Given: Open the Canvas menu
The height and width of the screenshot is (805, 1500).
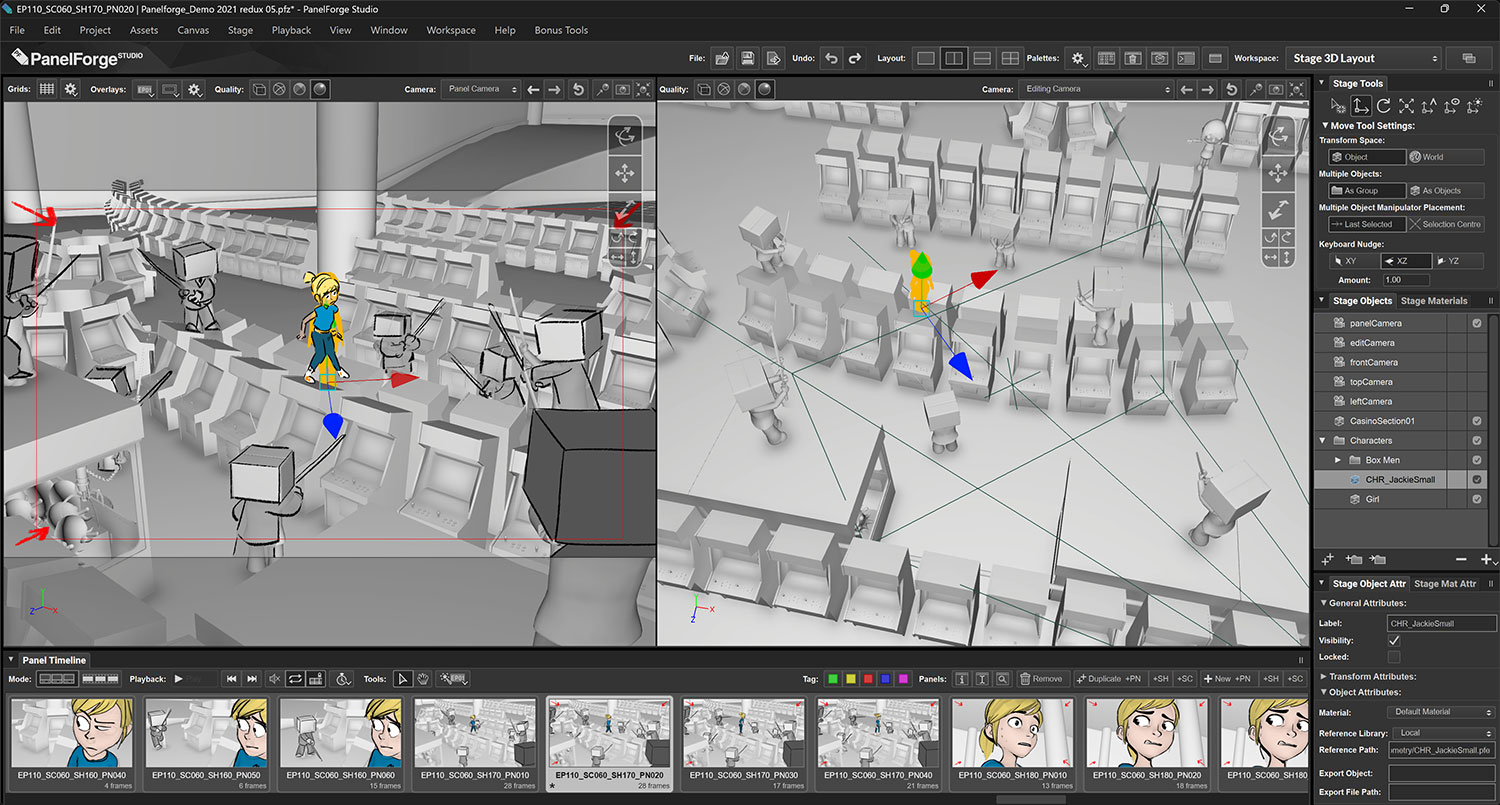Looking at the screenshot, I should click(193, 30).
